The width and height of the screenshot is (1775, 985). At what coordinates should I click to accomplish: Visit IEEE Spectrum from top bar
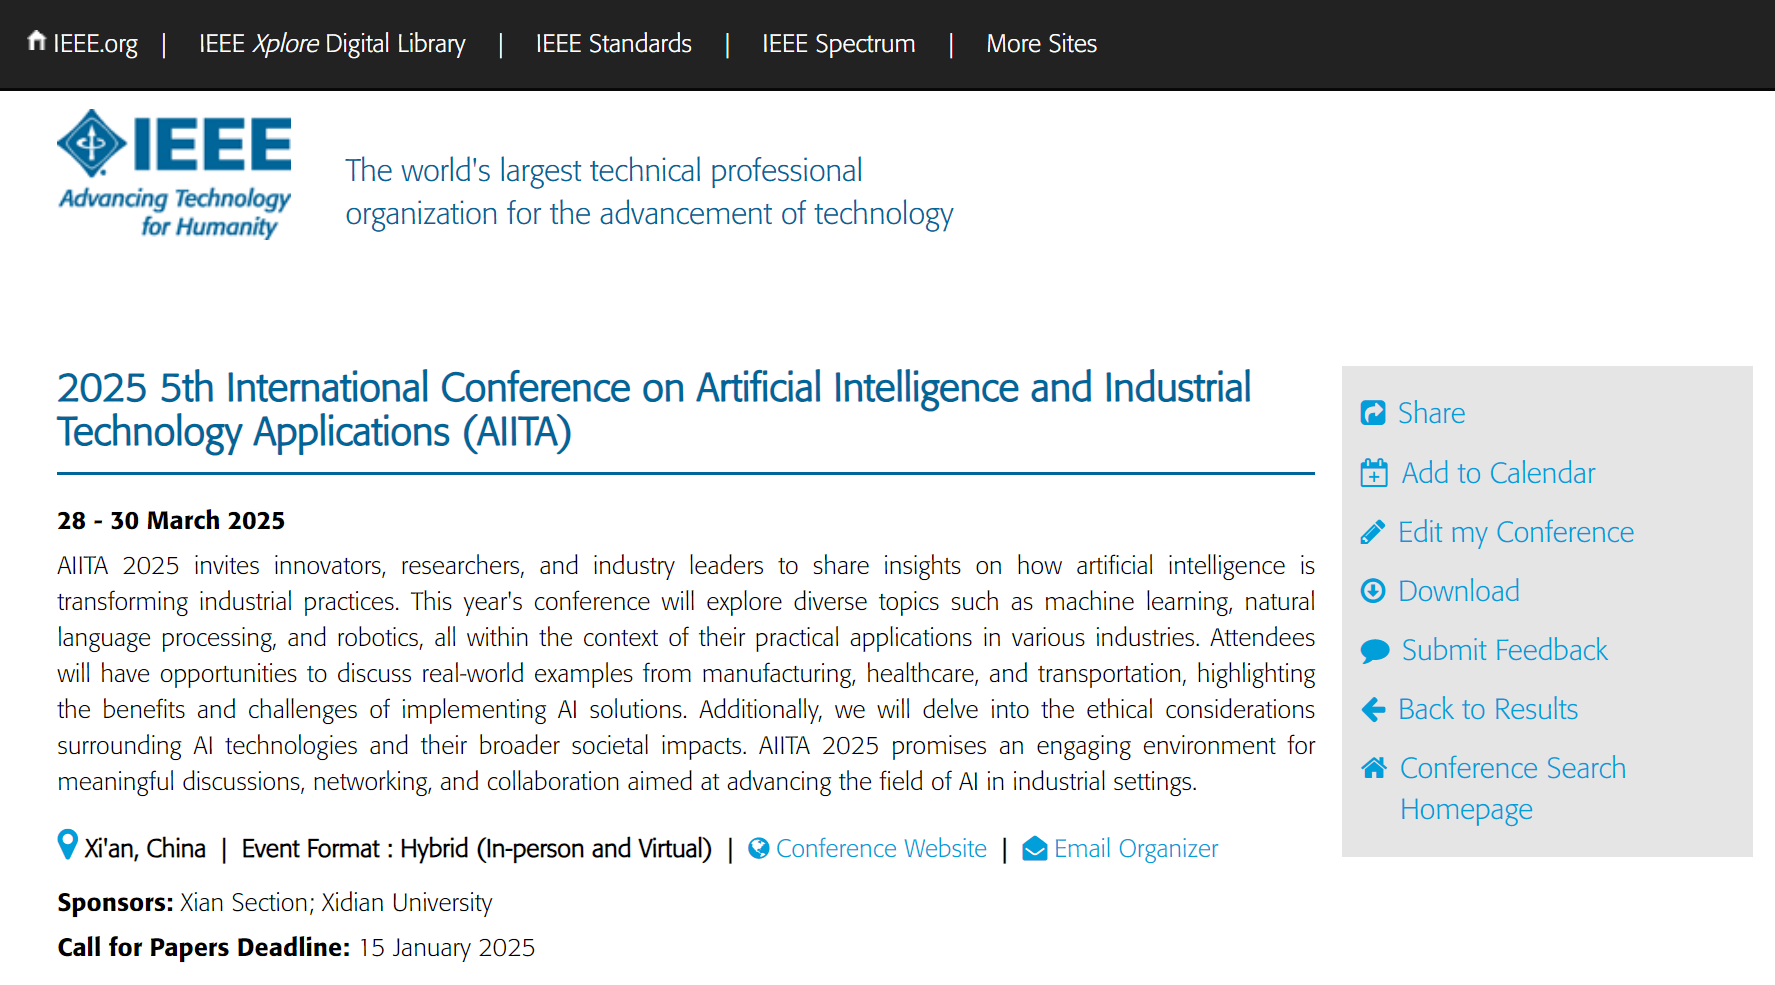point(838,44)
